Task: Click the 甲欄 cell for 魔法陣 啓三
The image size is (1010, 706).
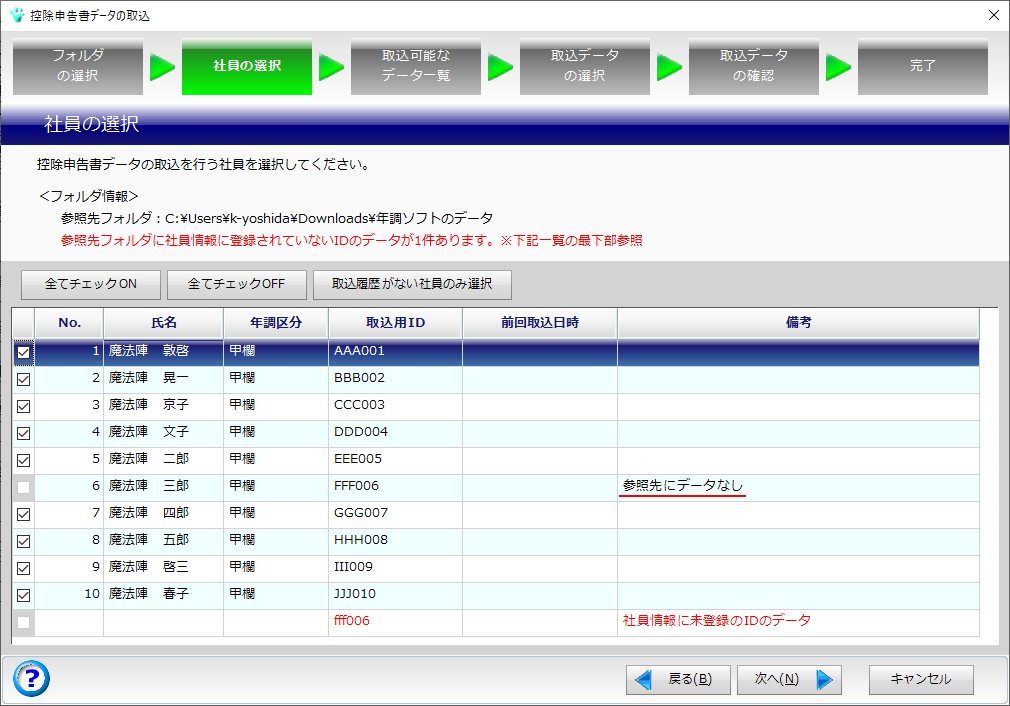Action: point(276,568)
